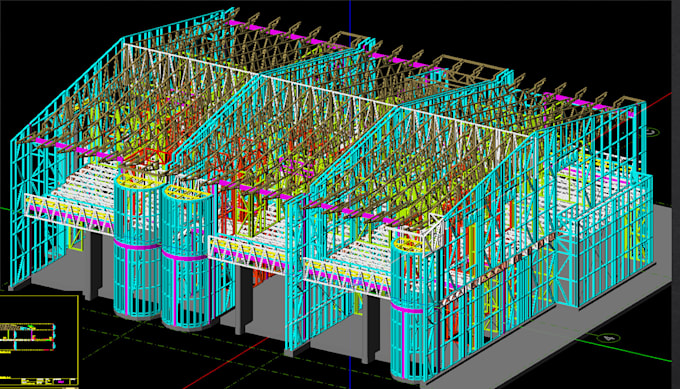Click the dark vertical scrollbar strip
Image resolution: width=680 pixels, height=389 pixels.
pos(676,194)
